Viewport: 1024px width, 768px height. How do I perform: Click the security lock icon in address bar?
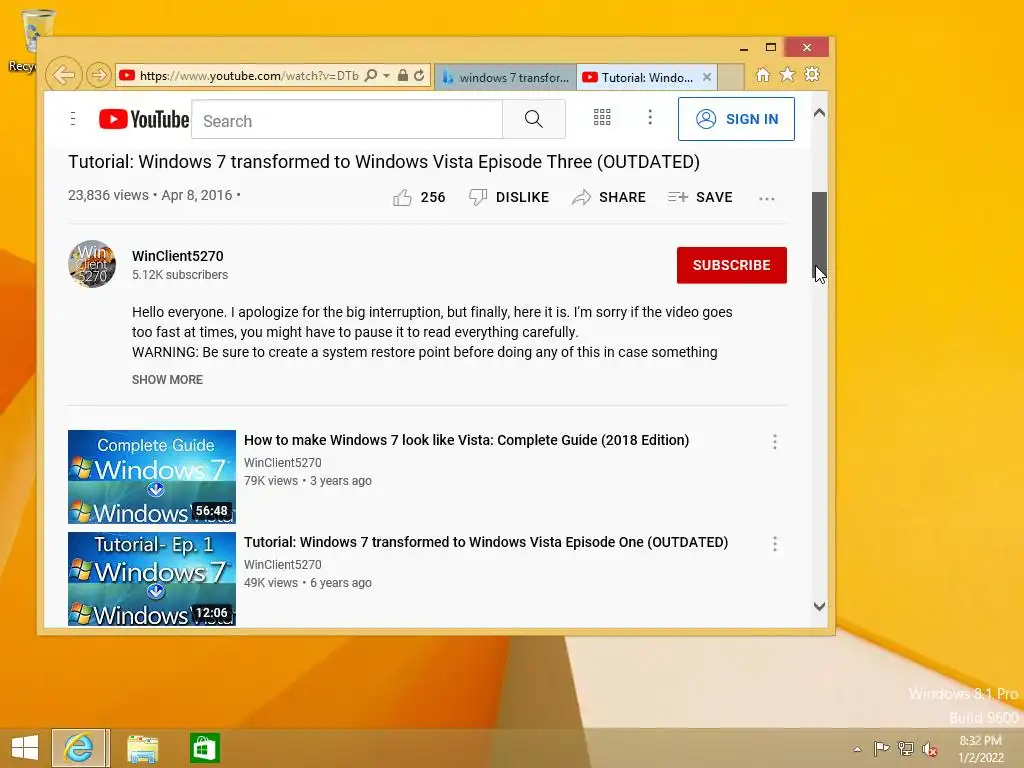403,76
